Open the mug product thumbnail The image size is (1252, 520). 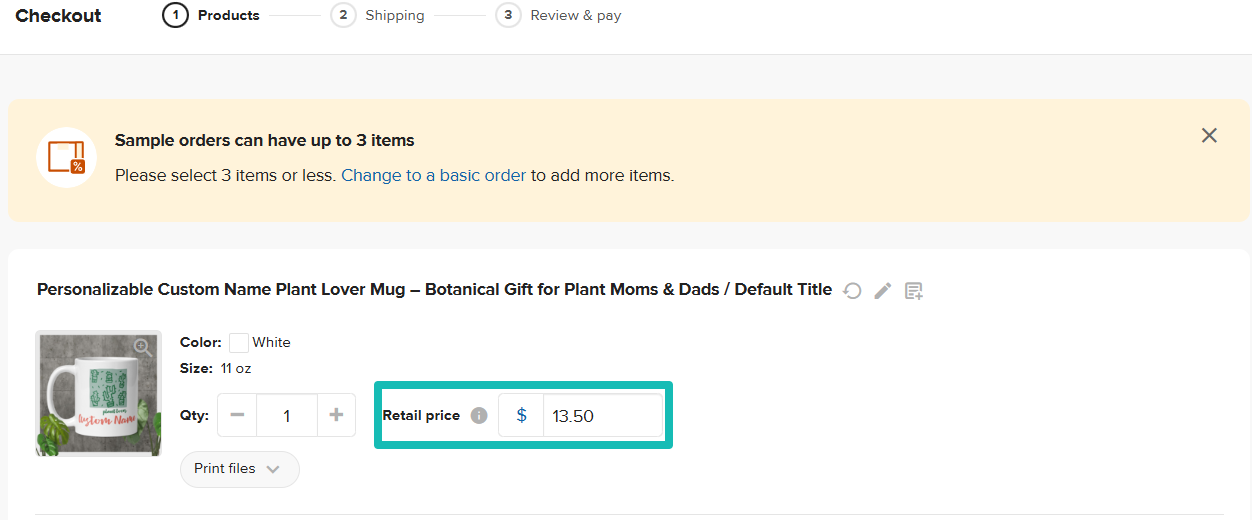pyautogui.click(x=98, y=394)
